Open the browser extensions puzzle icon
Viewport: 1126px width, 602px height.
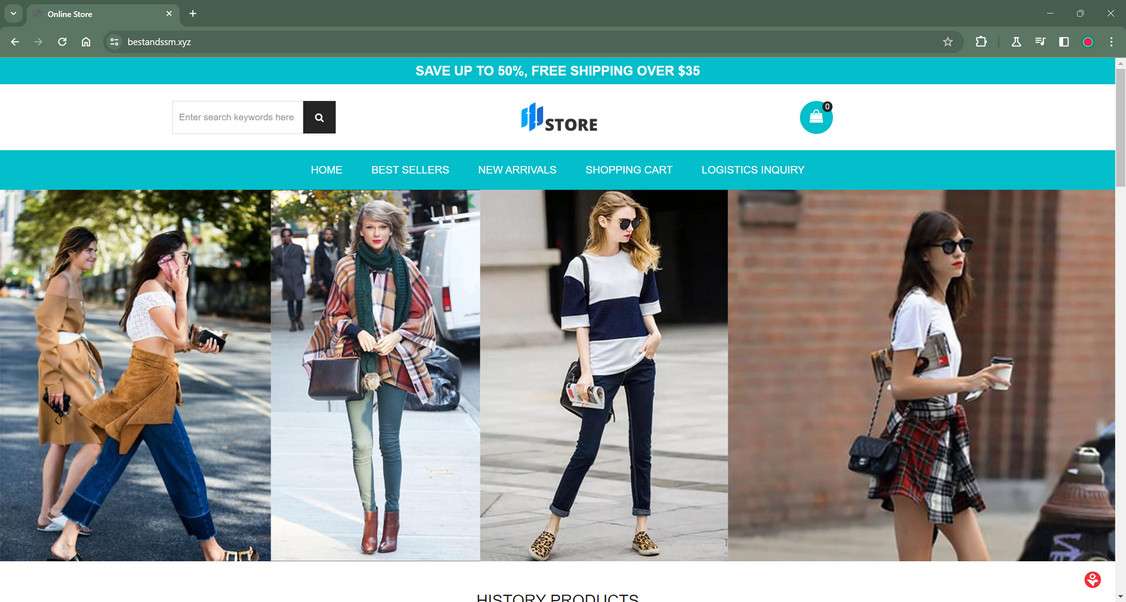pyautogui.click(x=981, y=42)
